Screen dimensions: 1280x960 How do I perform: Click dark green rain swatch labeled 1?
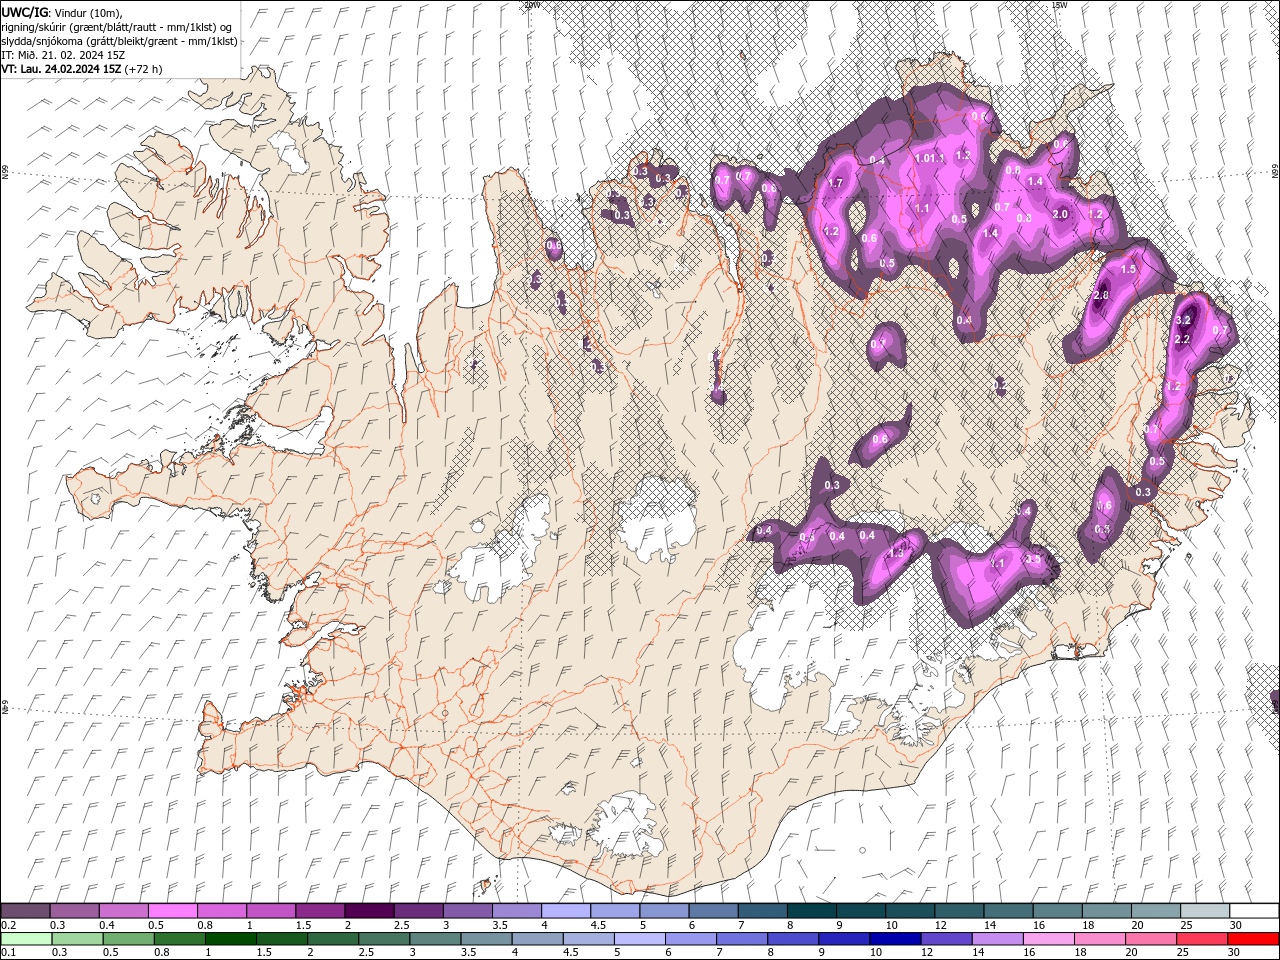pos(231,939)
